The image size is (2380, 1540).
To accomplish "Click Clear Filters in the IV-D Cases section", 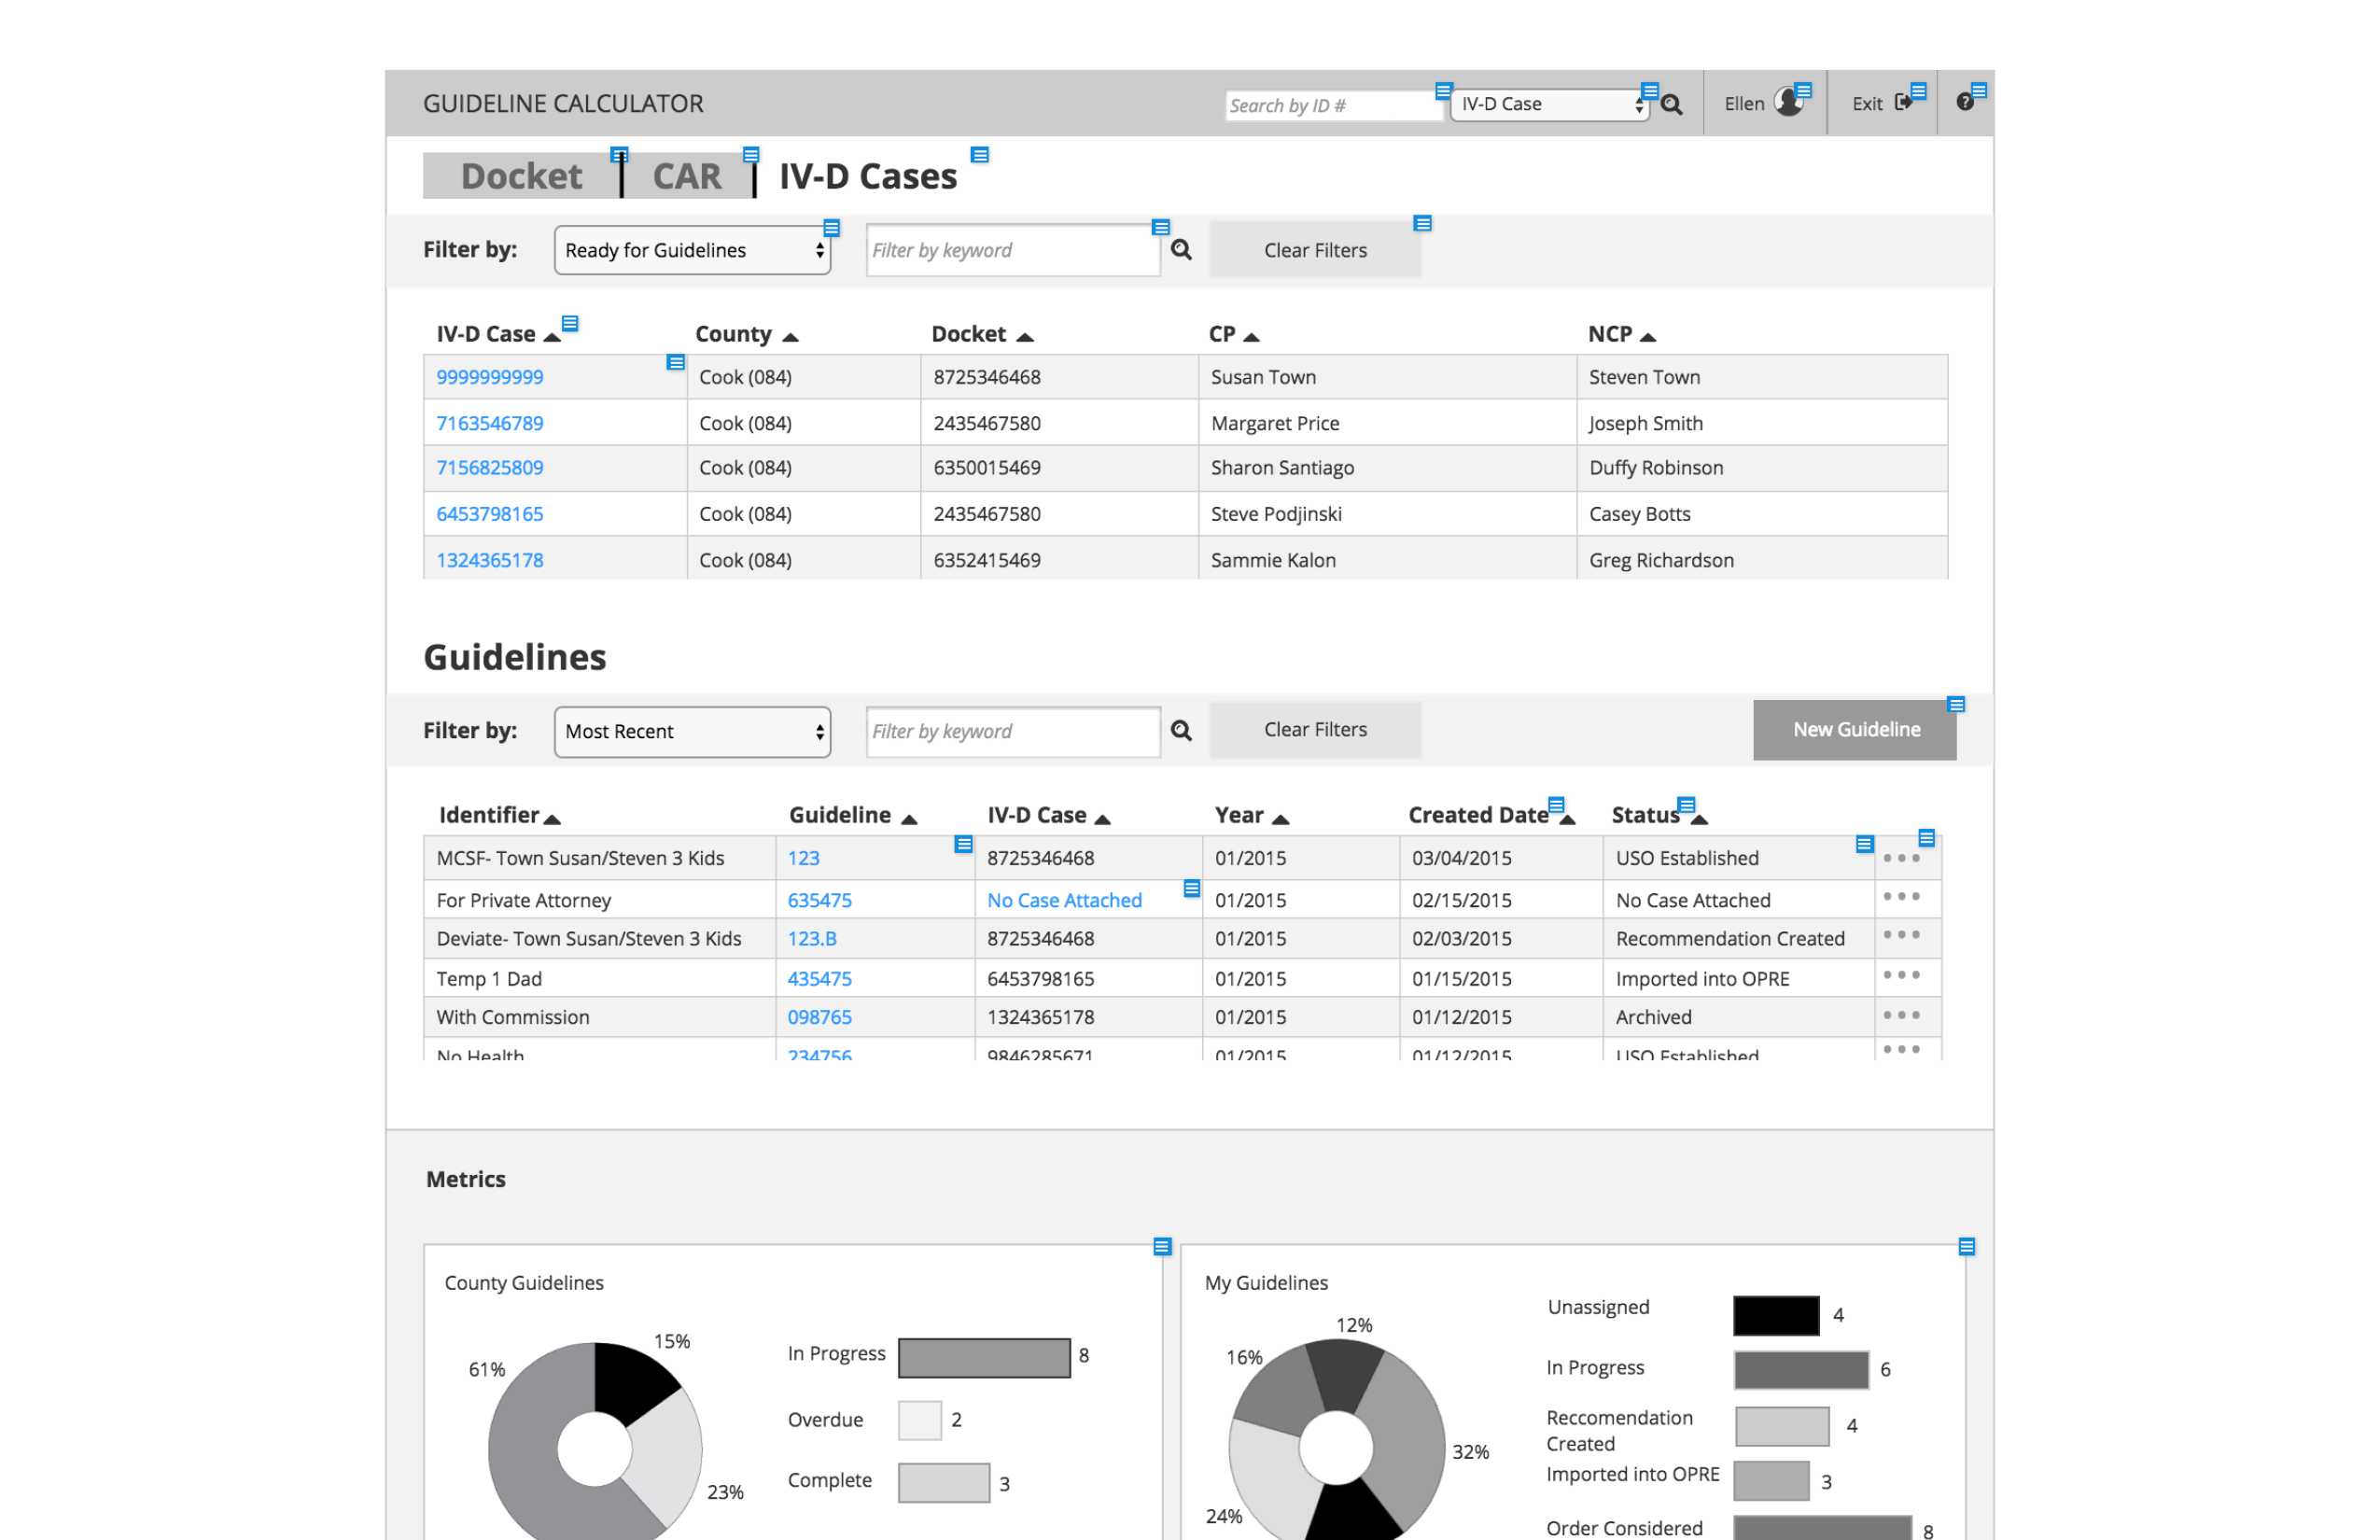I will coord(1315,250).
